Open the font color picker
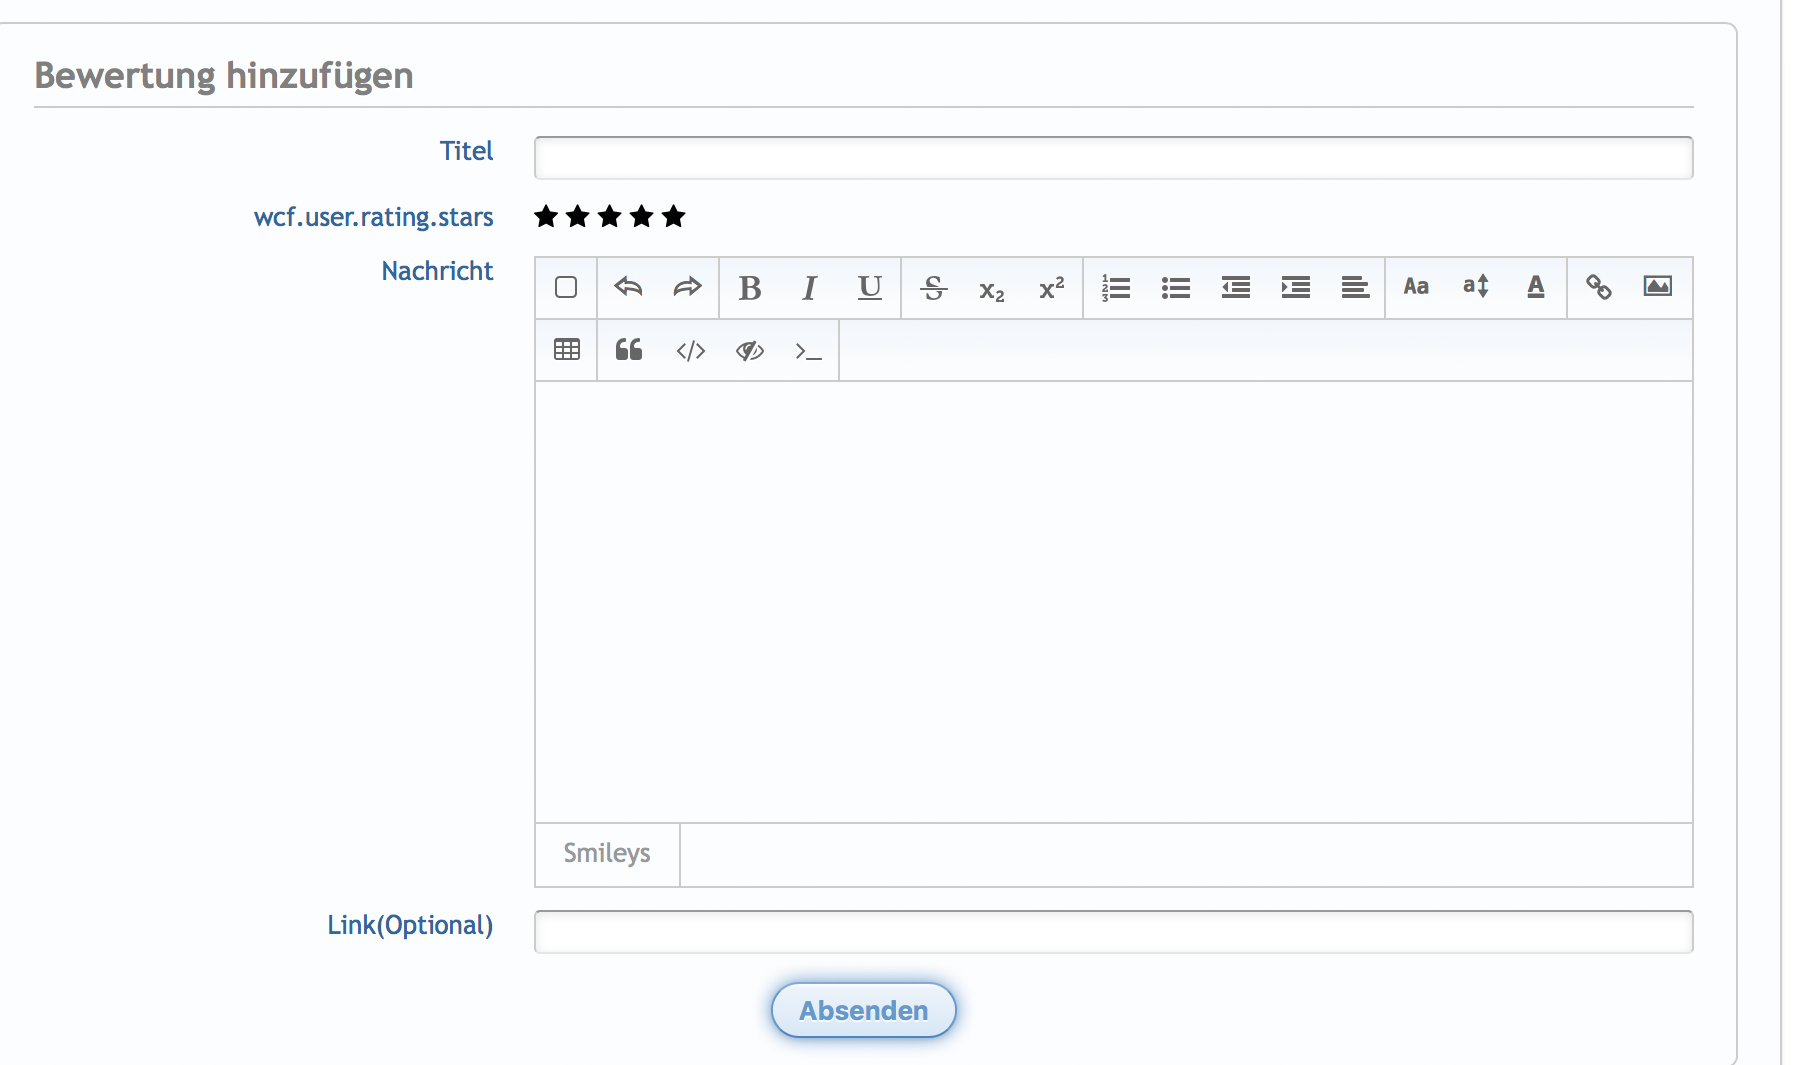The image size is (1804, 1065). click(1536, 287)
